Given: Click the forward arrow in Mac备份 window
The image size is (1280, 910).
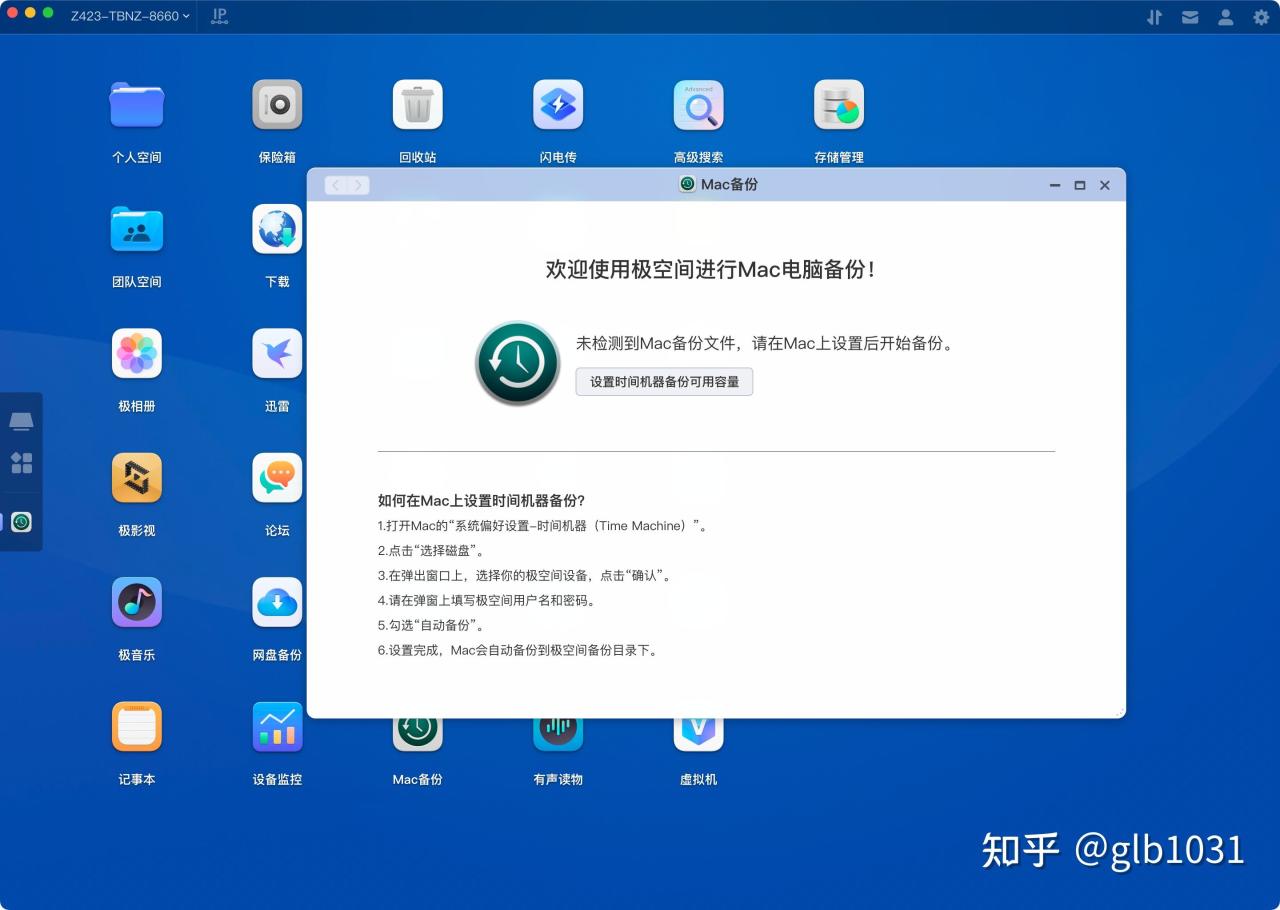Looking at the screenshot, I should 358,185.
